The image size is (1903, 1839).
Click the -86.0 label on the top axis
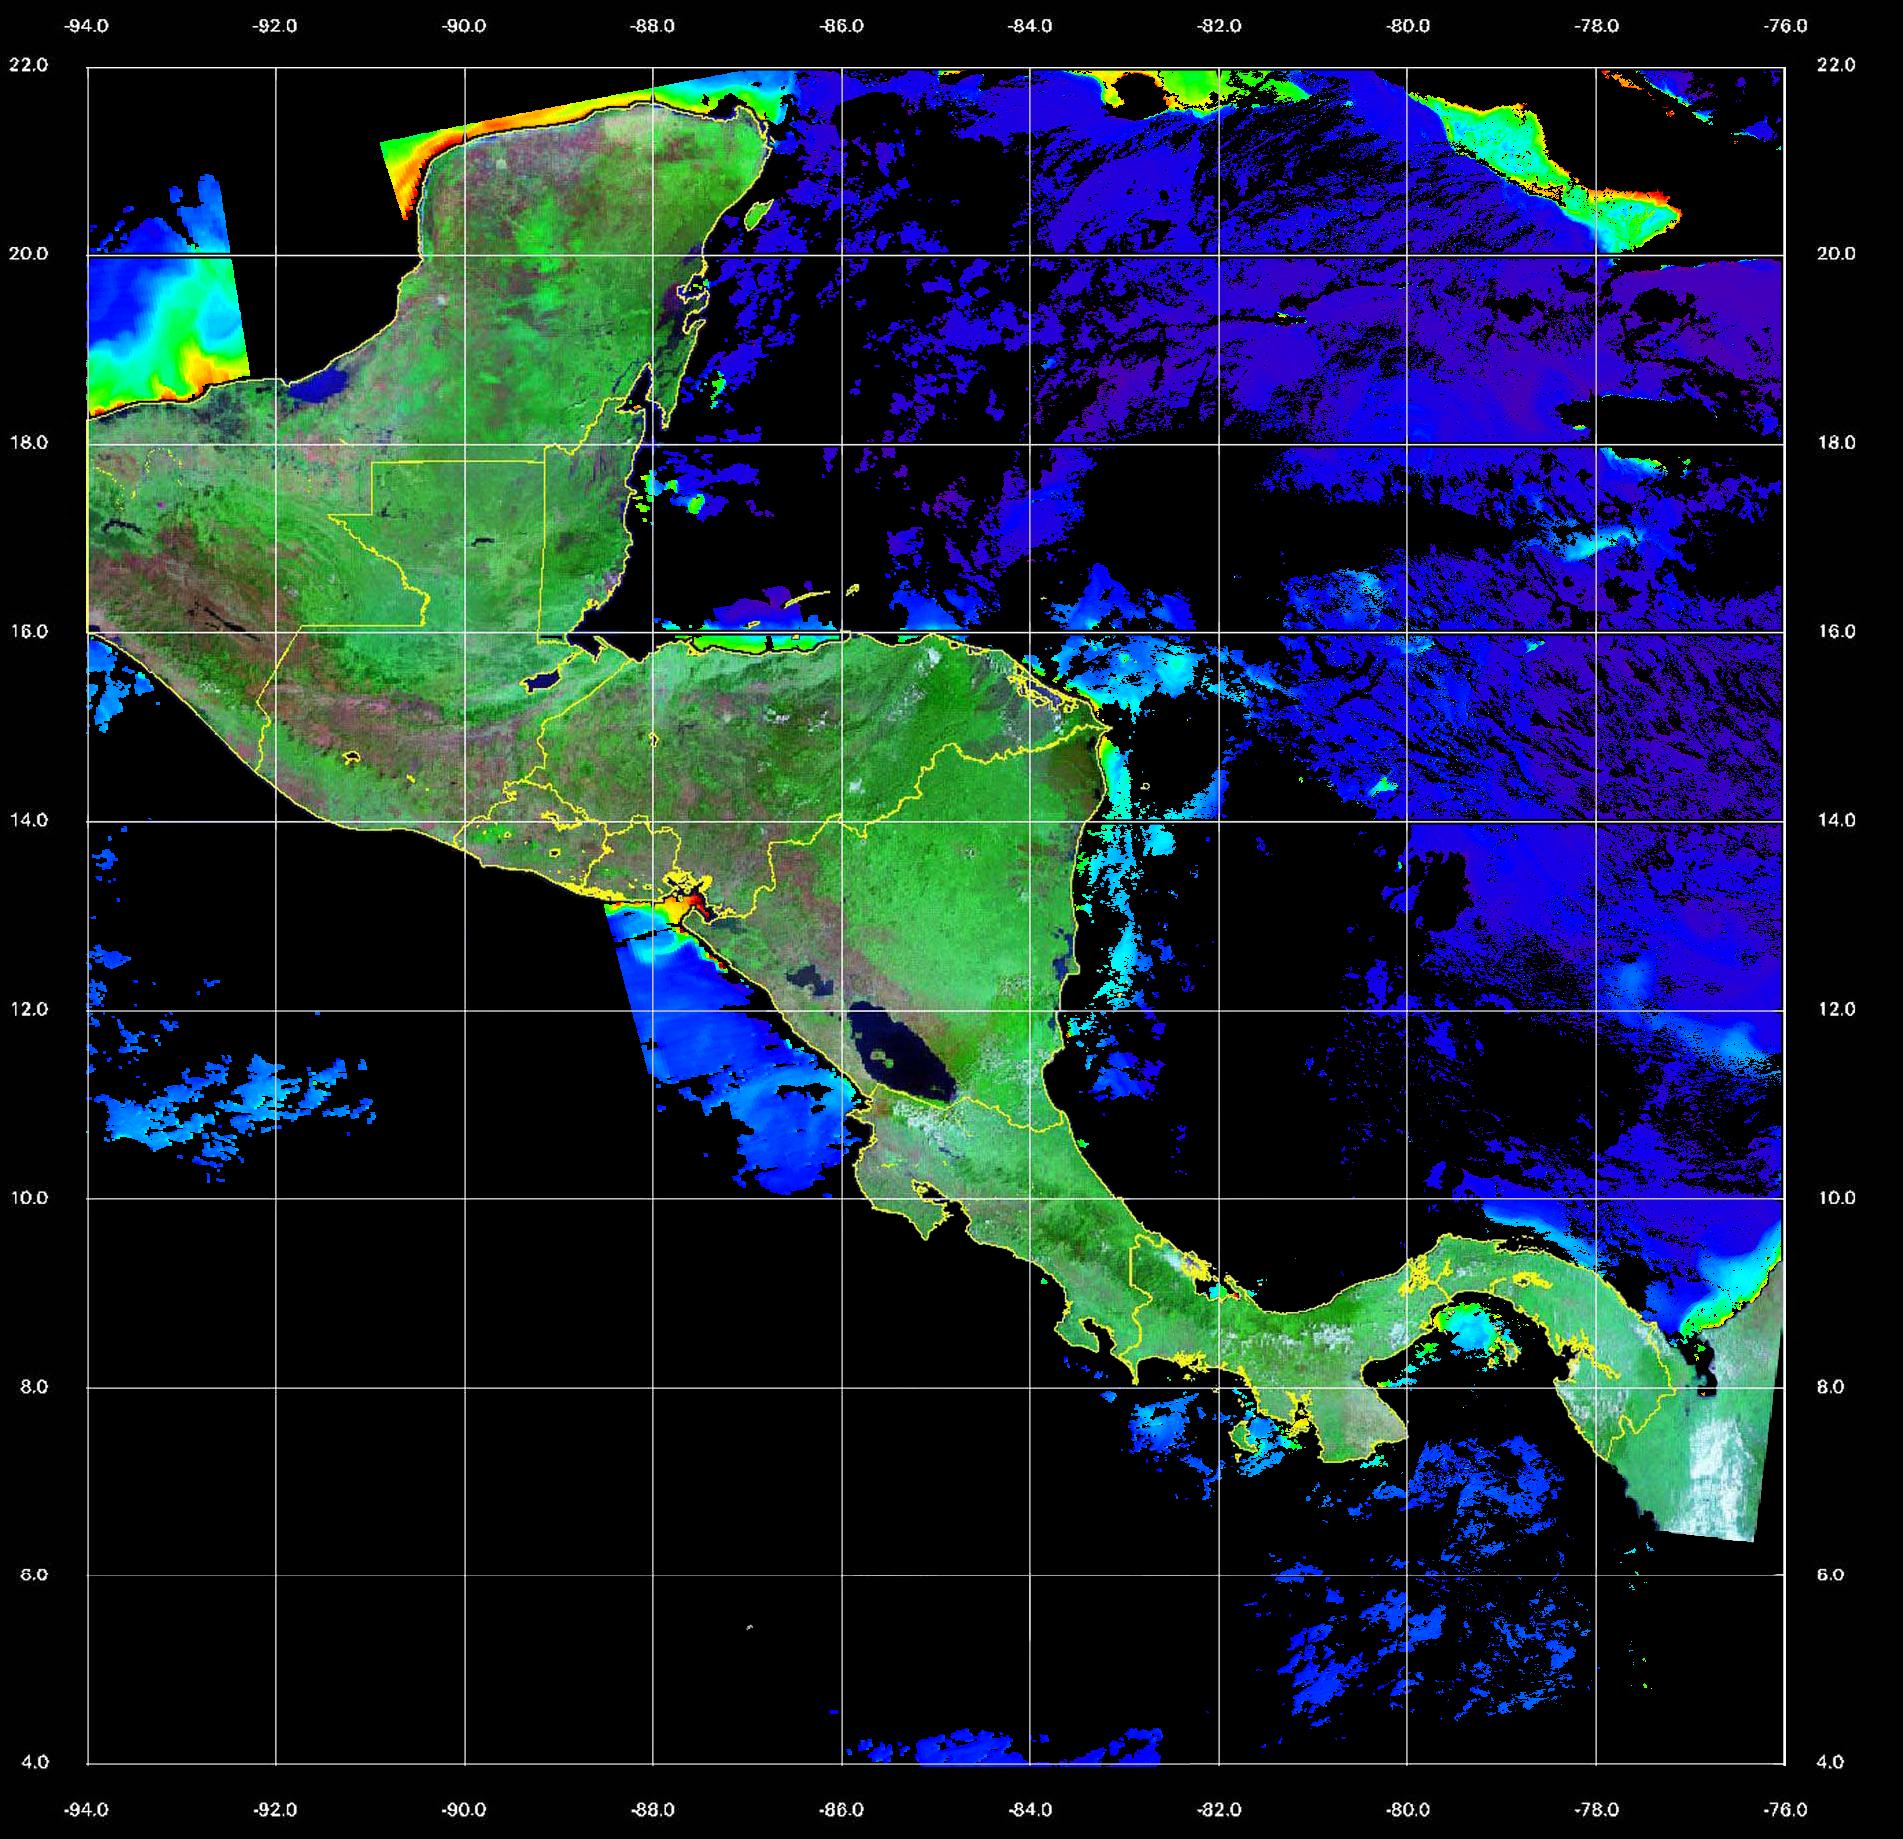click(x=841, y=26)
